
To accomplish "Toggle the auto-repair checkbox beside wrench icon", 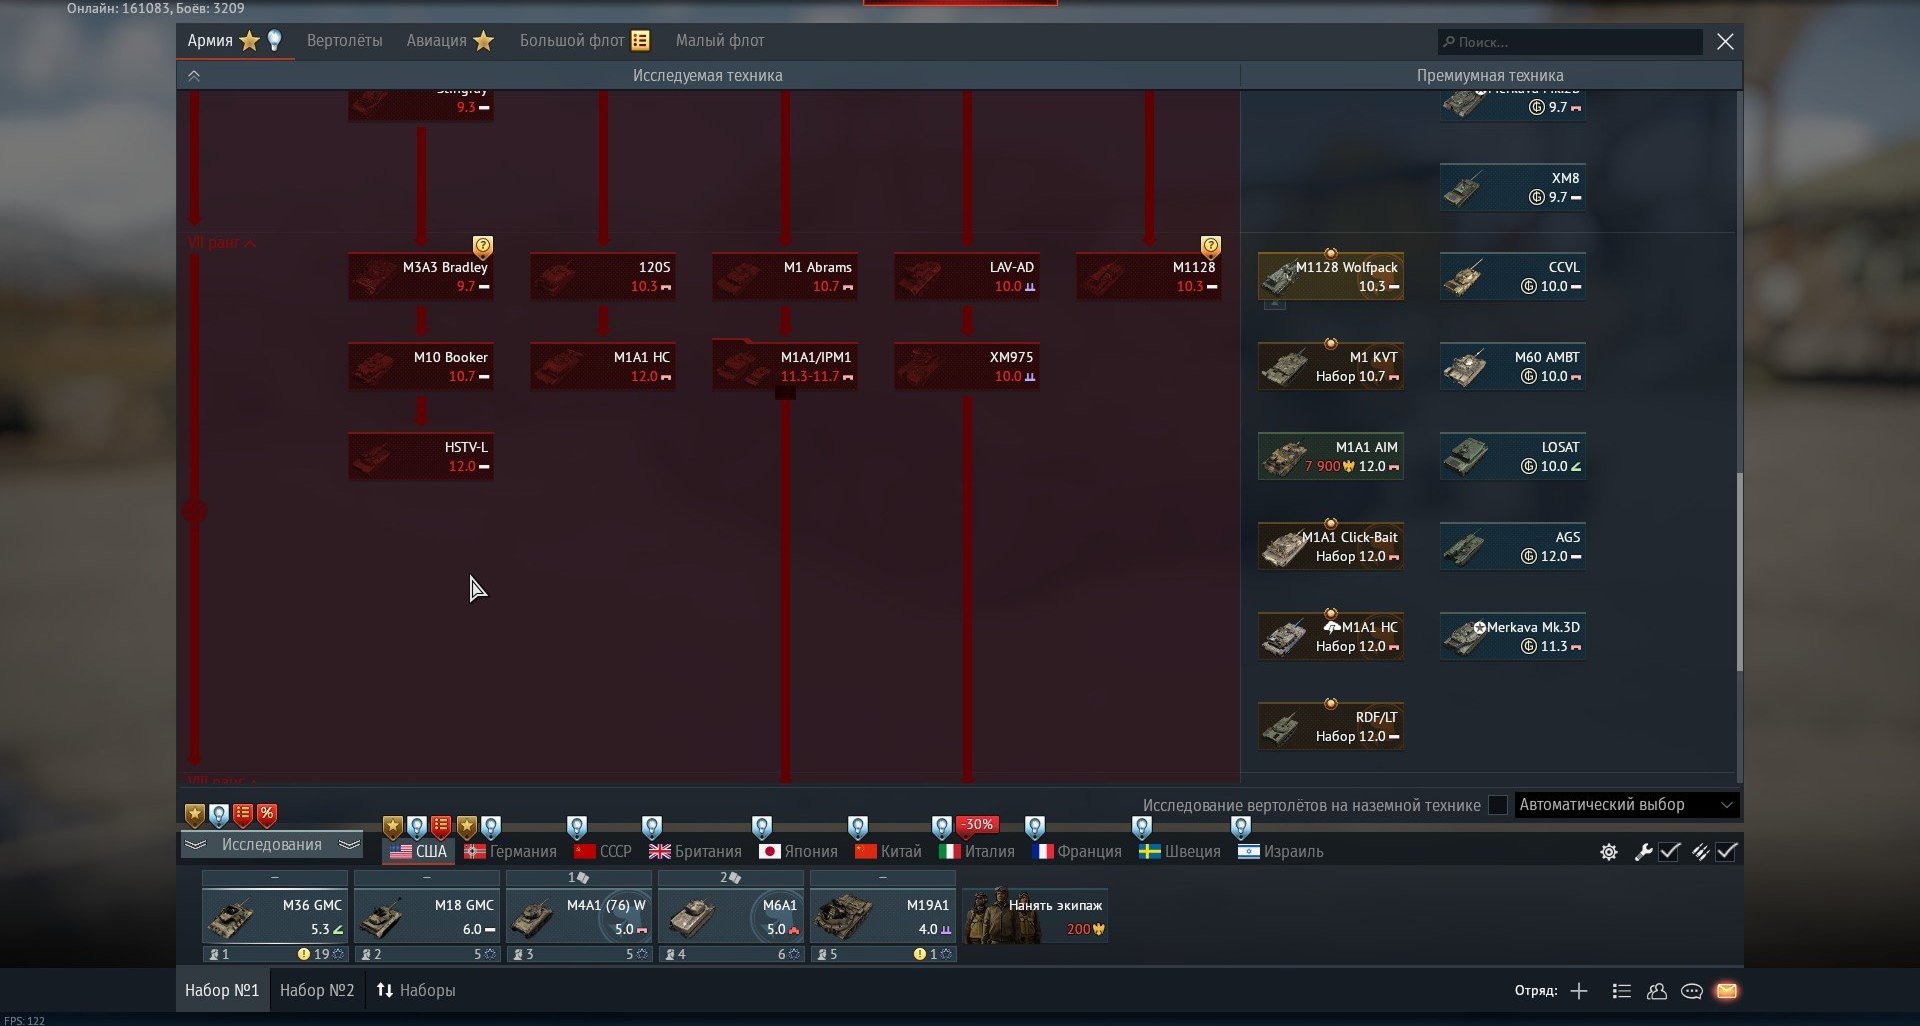I will coord(1669,852).
